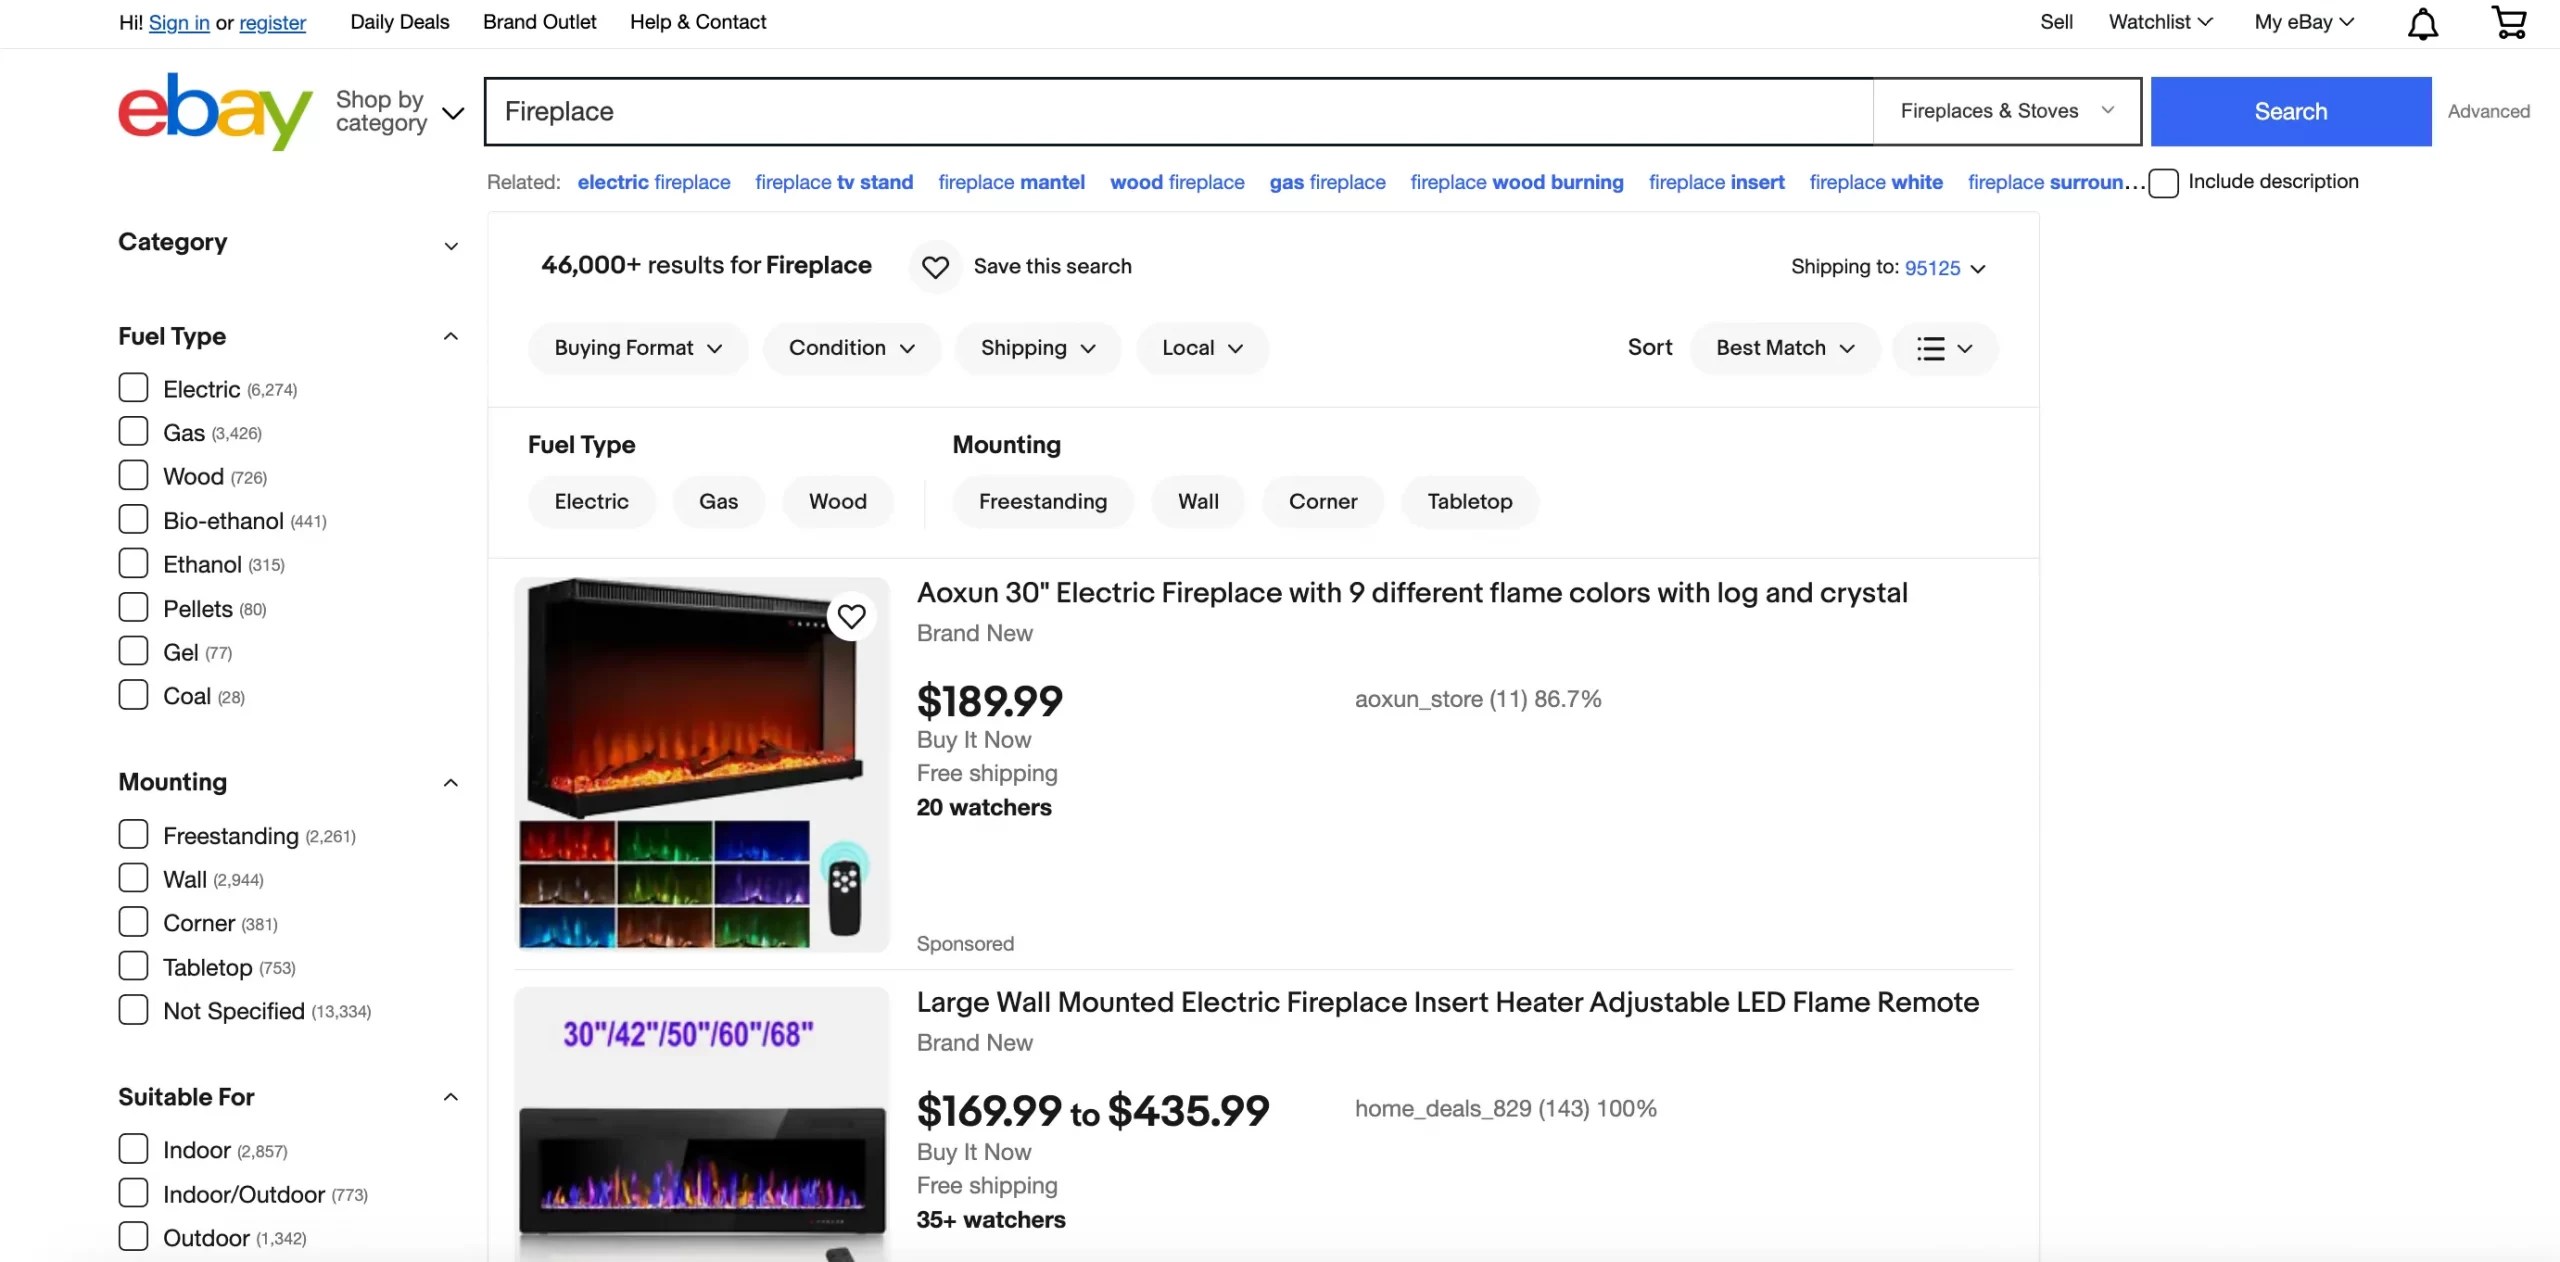Add Aoxun fireplace to watchlist via its heart icon

coord(851,616)
